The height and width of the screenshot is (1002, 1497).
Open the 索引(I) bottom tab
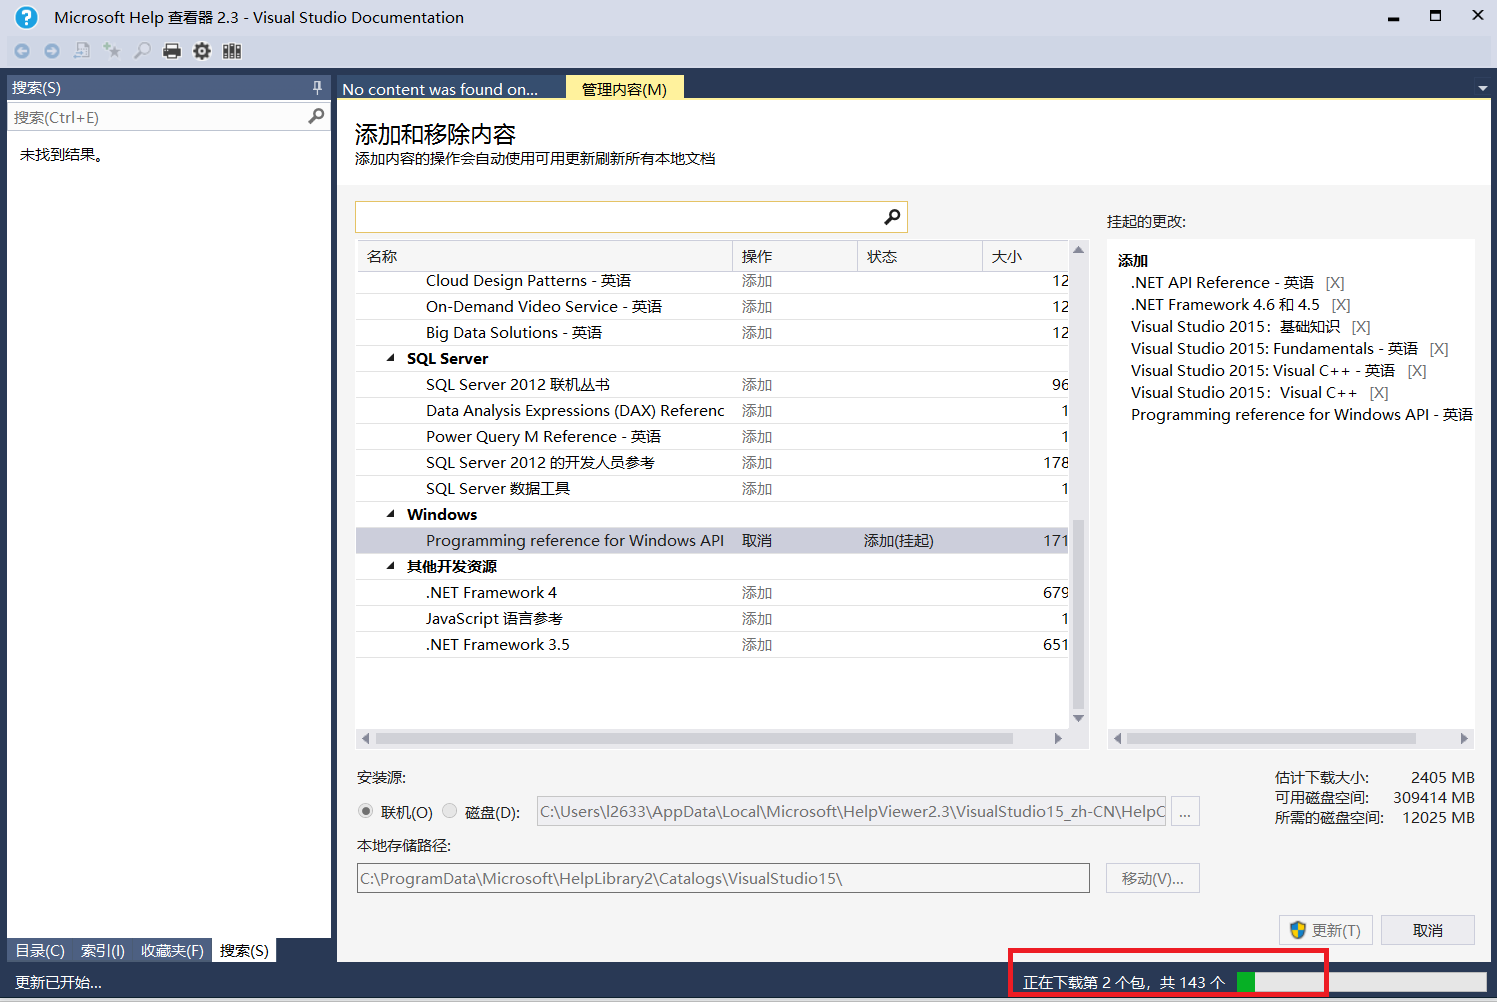(x=103, y=950)
